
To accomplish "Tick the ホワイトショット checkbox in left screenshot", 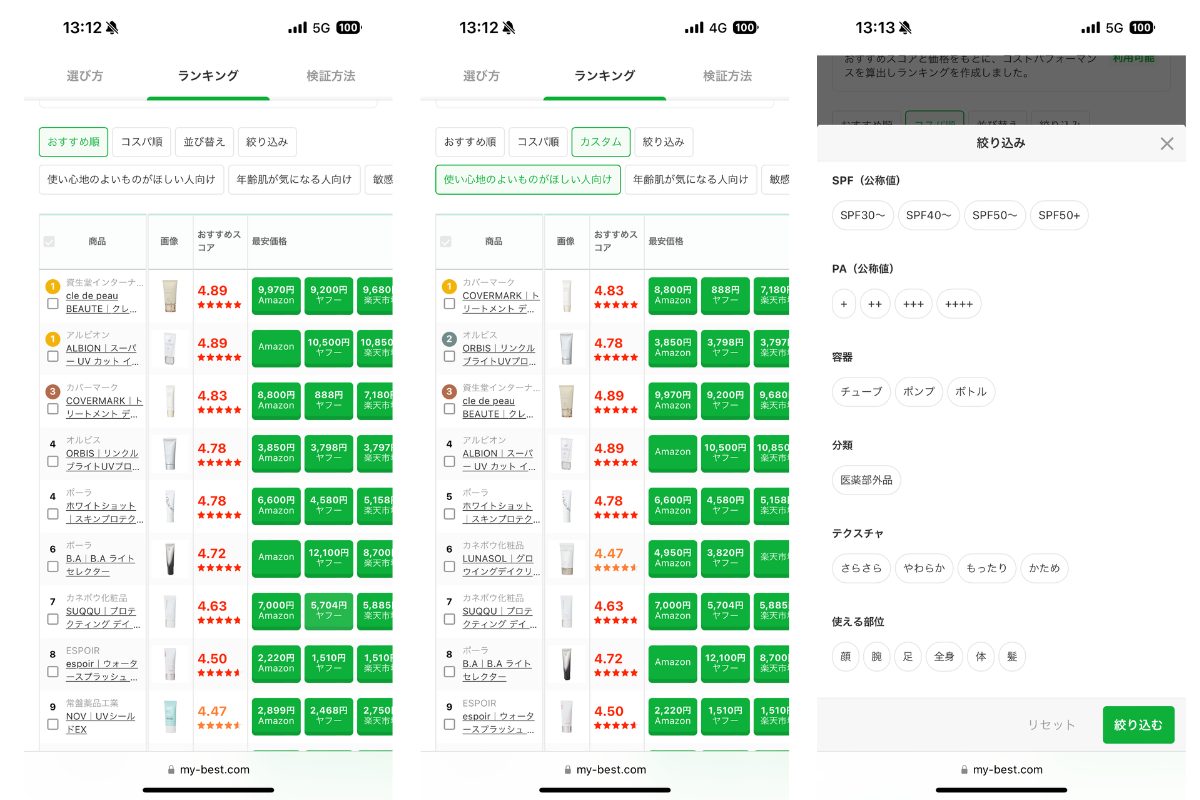I will coord(53,514).
